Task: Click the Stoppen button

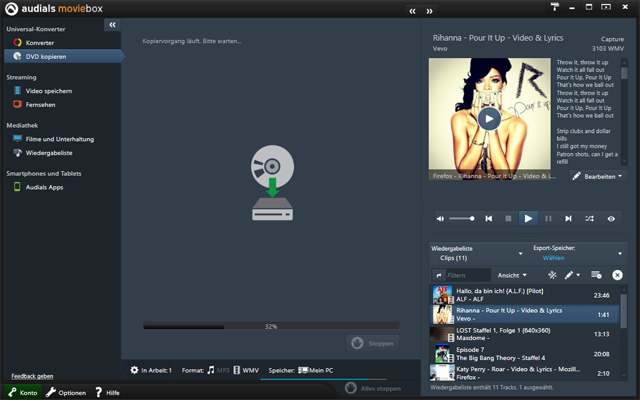Action: click(x=373, y=343)
